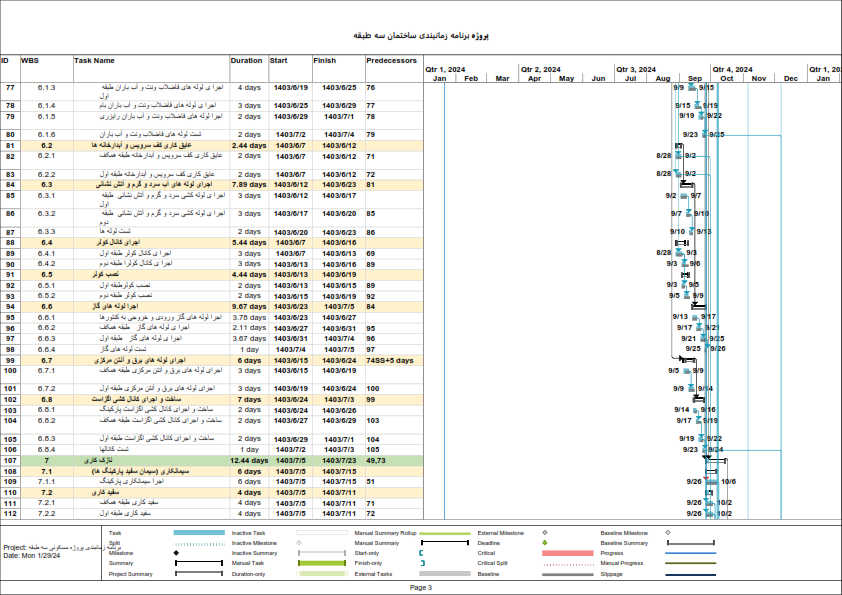Click the Finish-only bracket legend symbol

(422, 564)
